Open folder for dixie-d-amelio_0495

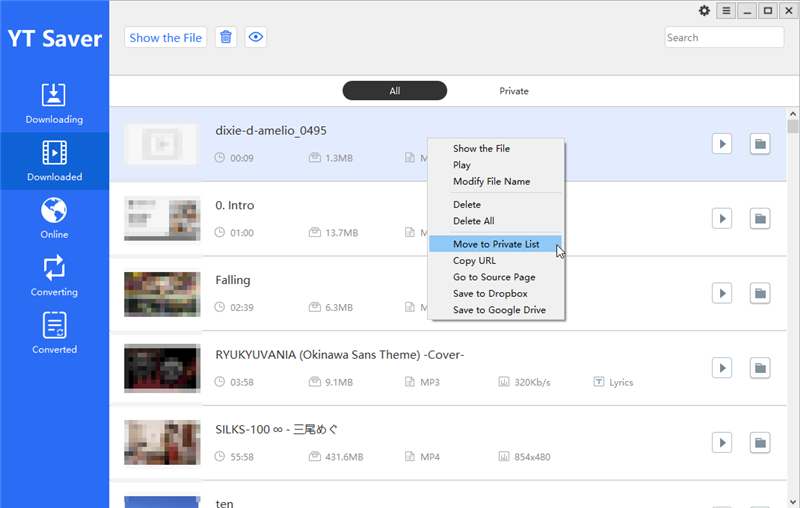[760, 144]
